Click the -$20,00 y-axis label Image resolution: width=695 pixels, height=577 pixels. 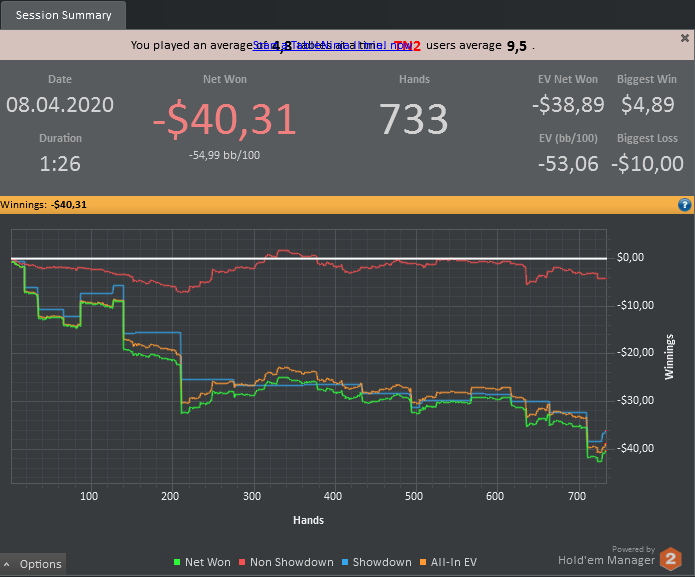(635, 352)
